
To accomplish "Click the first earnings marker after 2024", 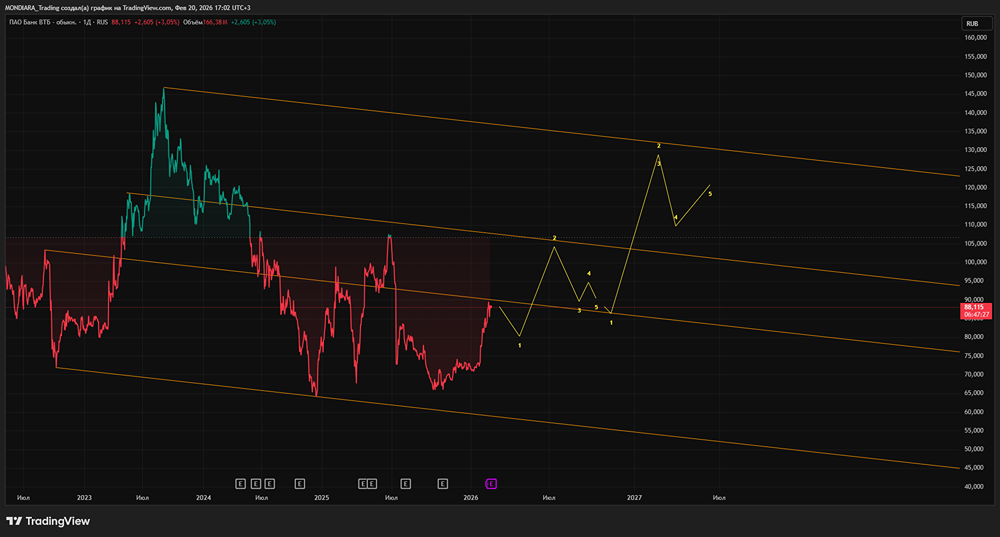I will pyautogui.click(x=240, y=483).
